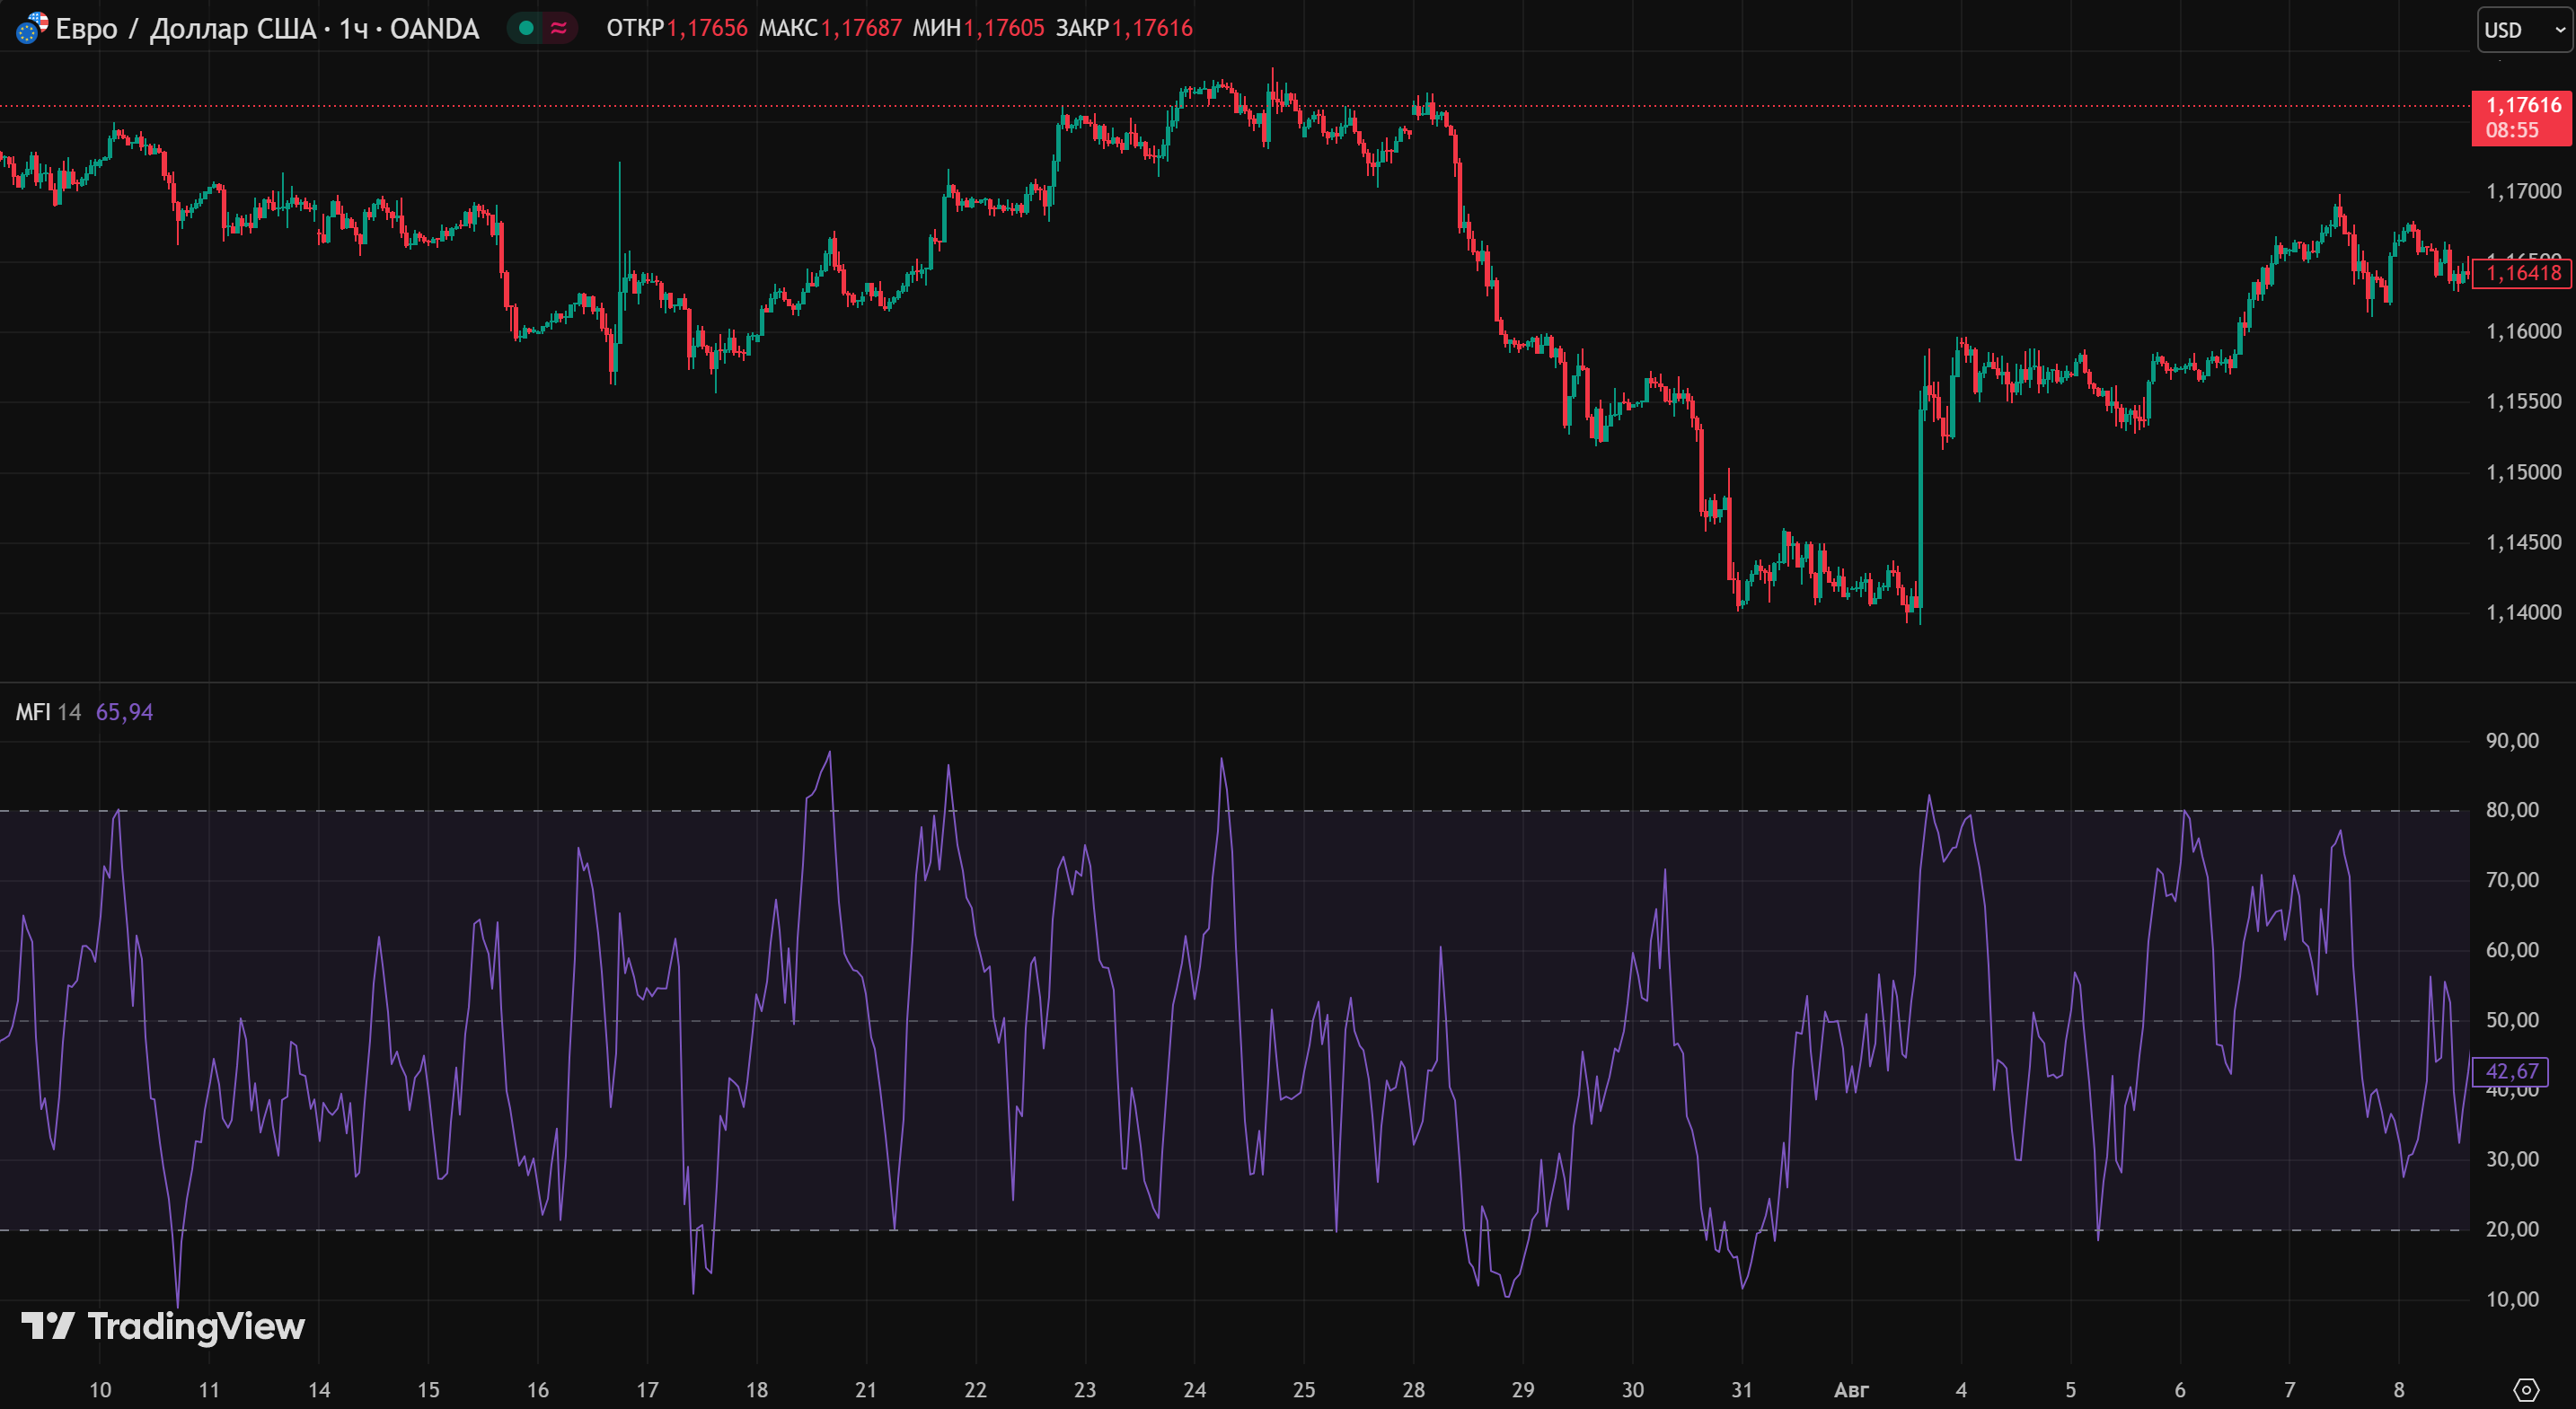This screenshot has width=2576, height=1409.
Task: Click the ЗАКР close price value
Action: tap(1152, 28)
